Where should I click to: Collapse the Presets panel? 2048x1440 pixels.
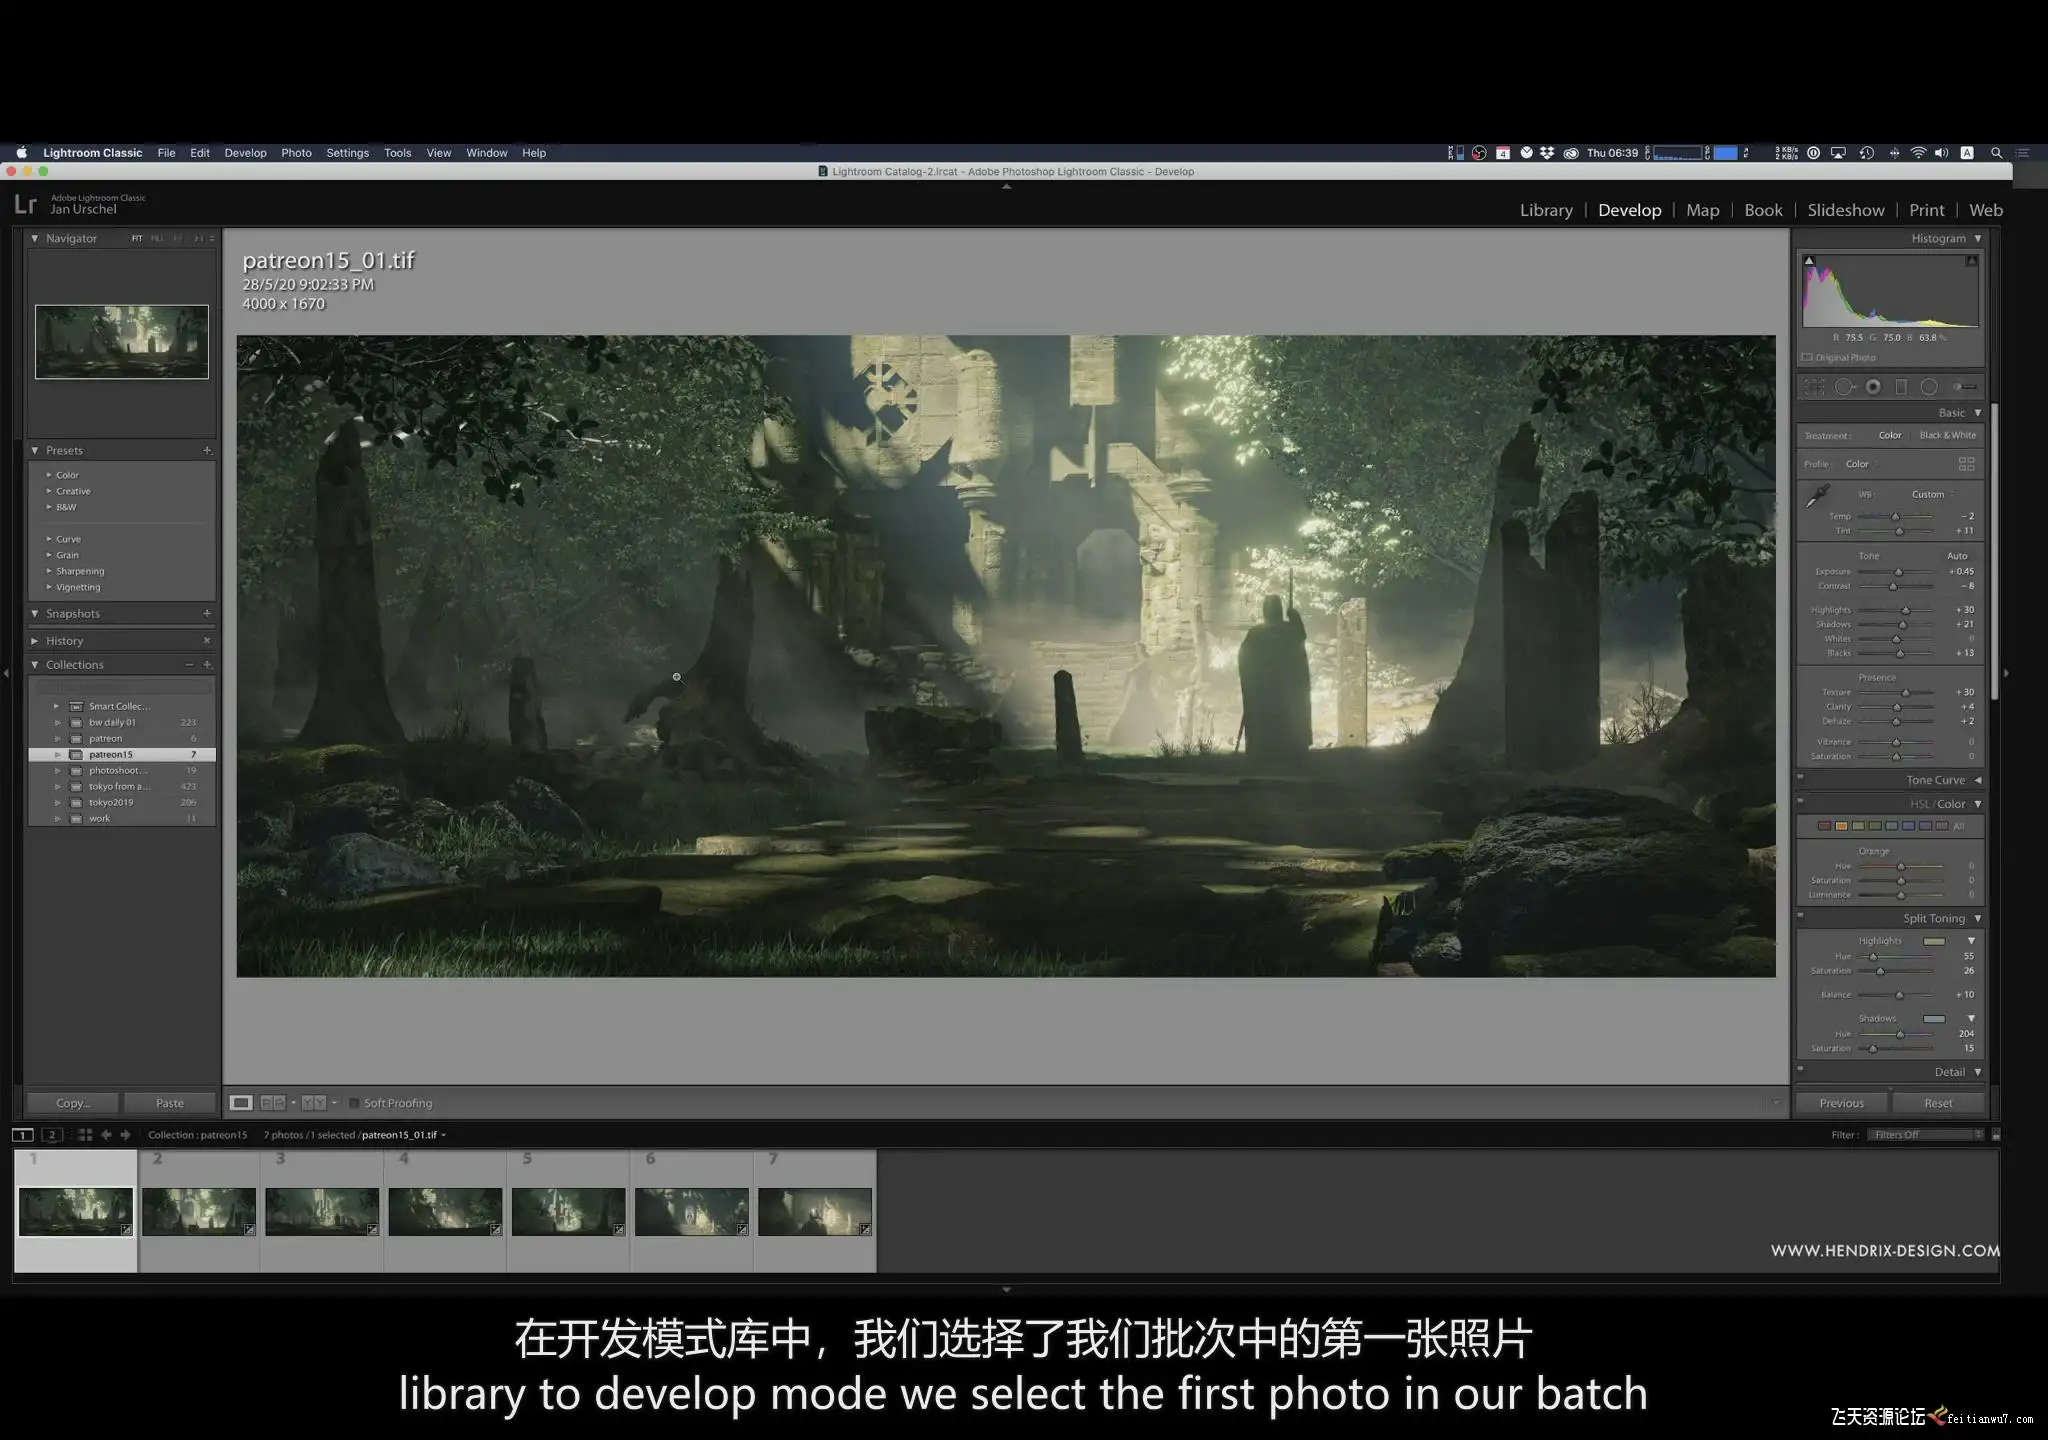pyautogui.click(x=35, y=451)
